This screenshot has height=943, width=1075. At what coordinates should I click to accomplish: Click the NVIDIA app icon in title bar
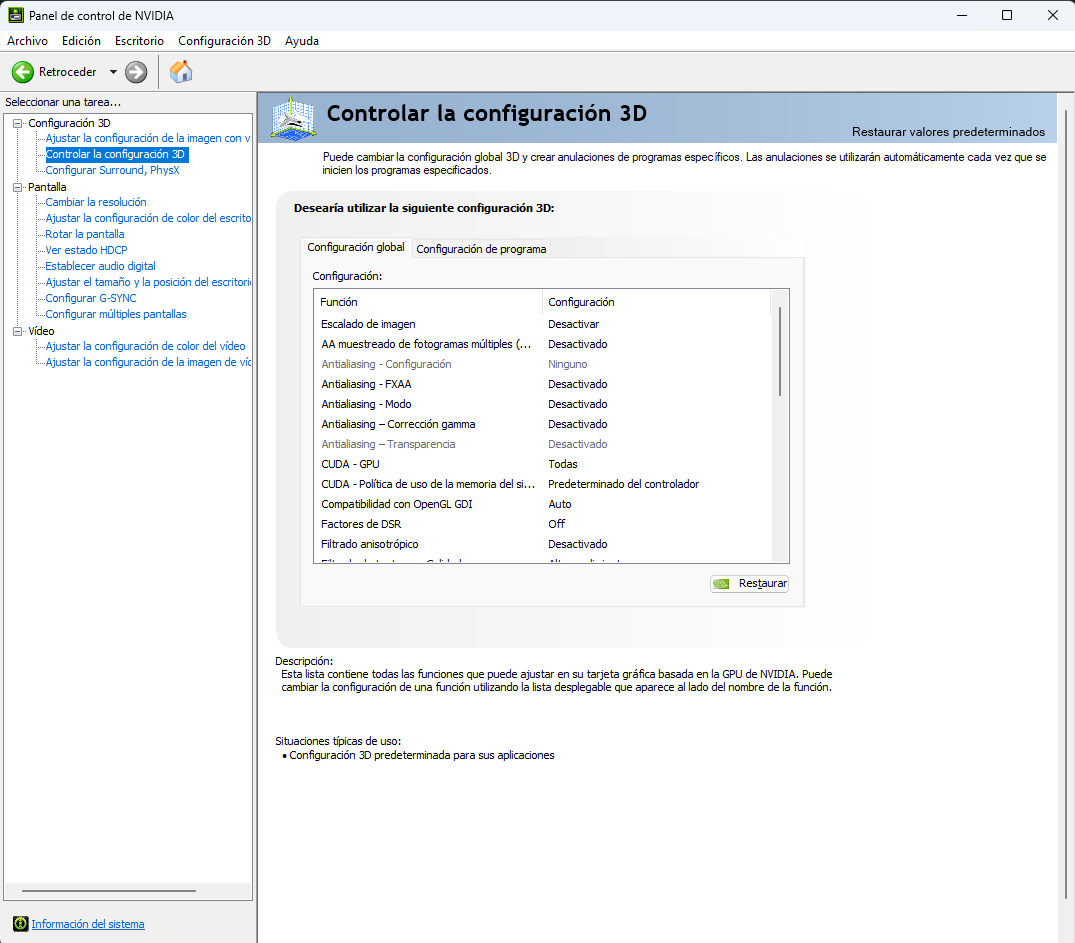click(15, 15)
